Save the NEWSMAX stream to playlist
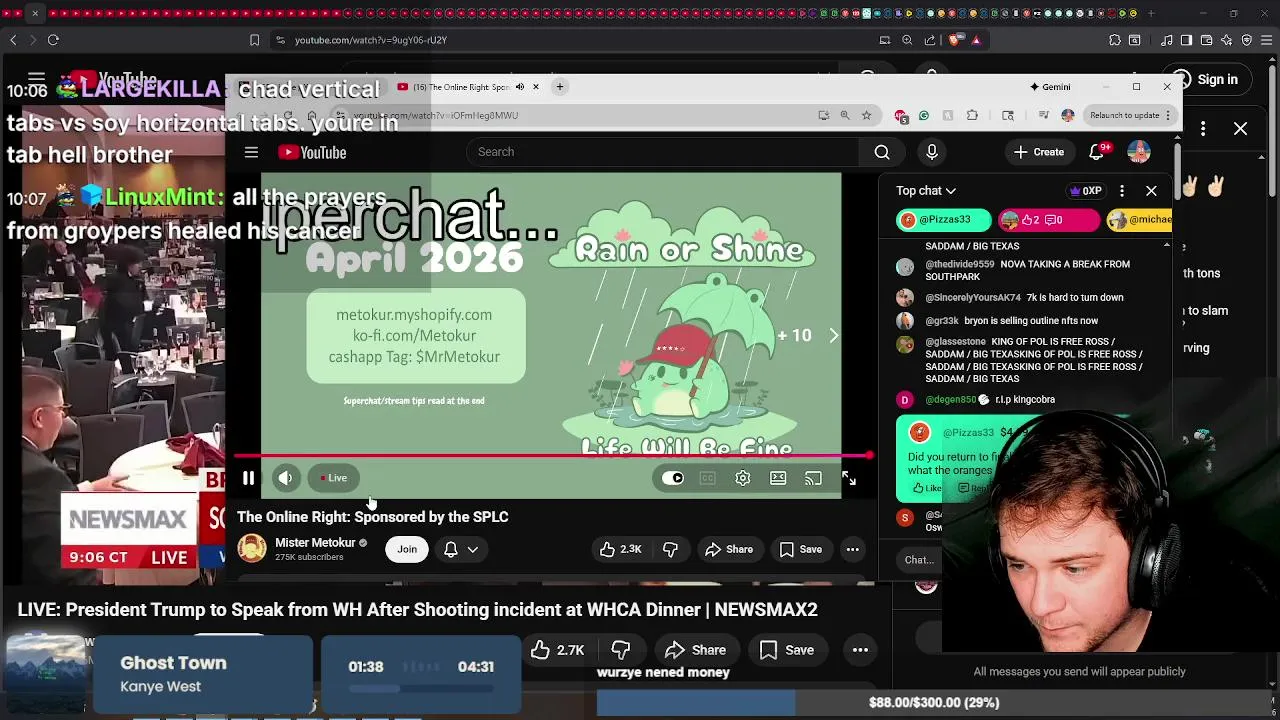Image resolution: width=1280 pixels, height=720 pixels. pyautogui.click(x=786, y=650)
